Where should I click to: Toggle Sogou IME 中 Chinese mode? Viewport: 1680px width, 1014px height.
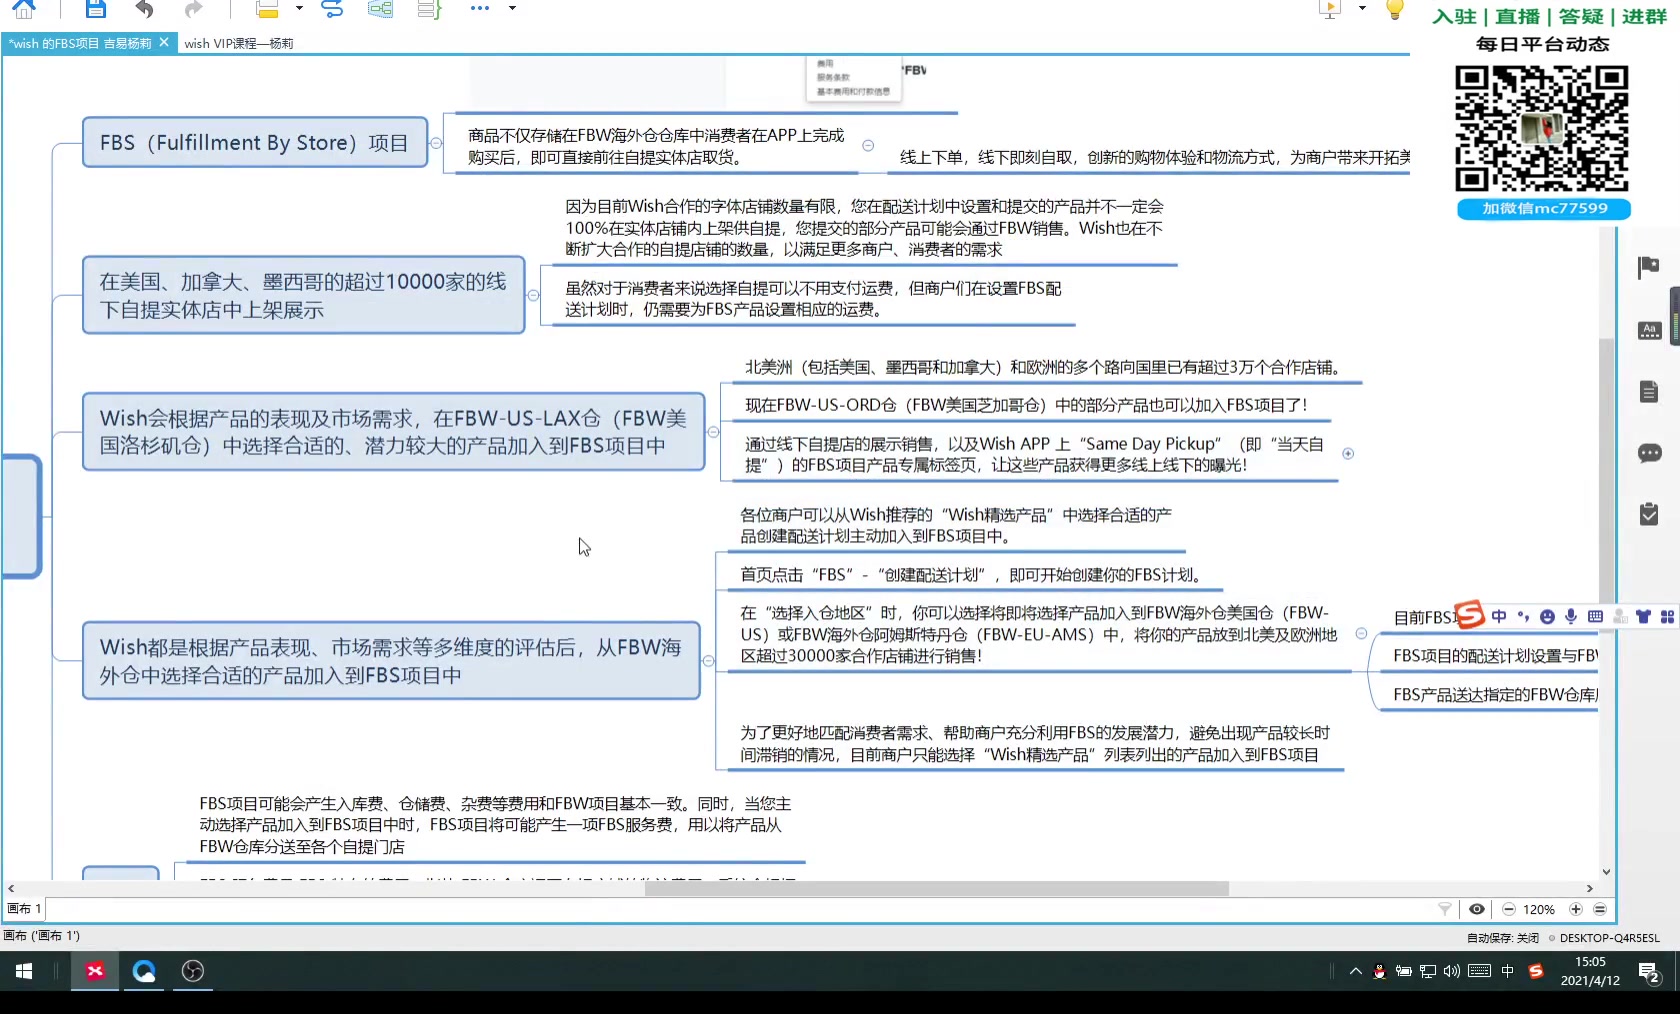(1498, 617)
